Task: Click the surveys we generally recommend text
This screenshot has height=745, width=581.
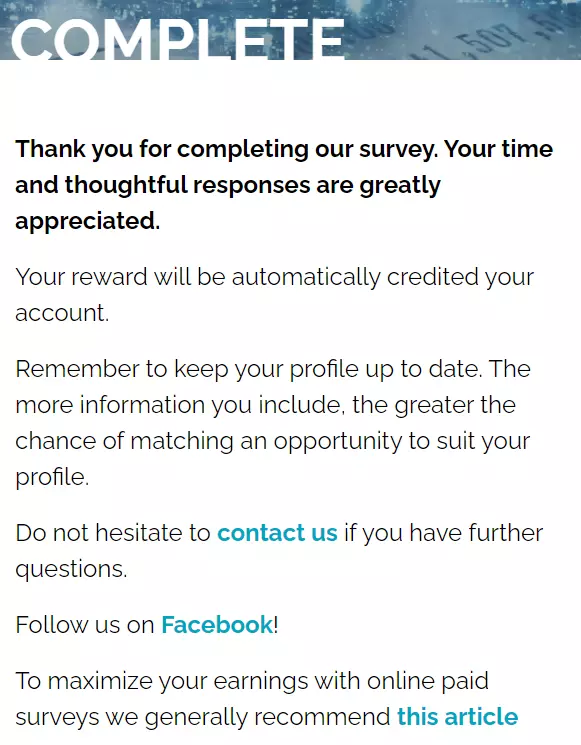Action: point(203,717)
